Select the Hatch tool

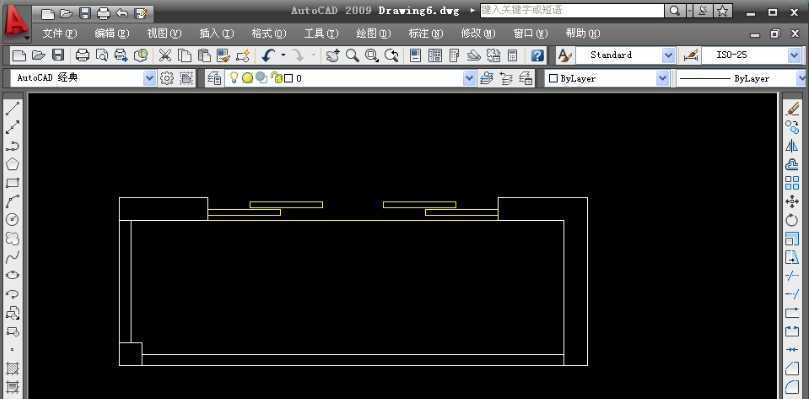click(x=12, y=369)
